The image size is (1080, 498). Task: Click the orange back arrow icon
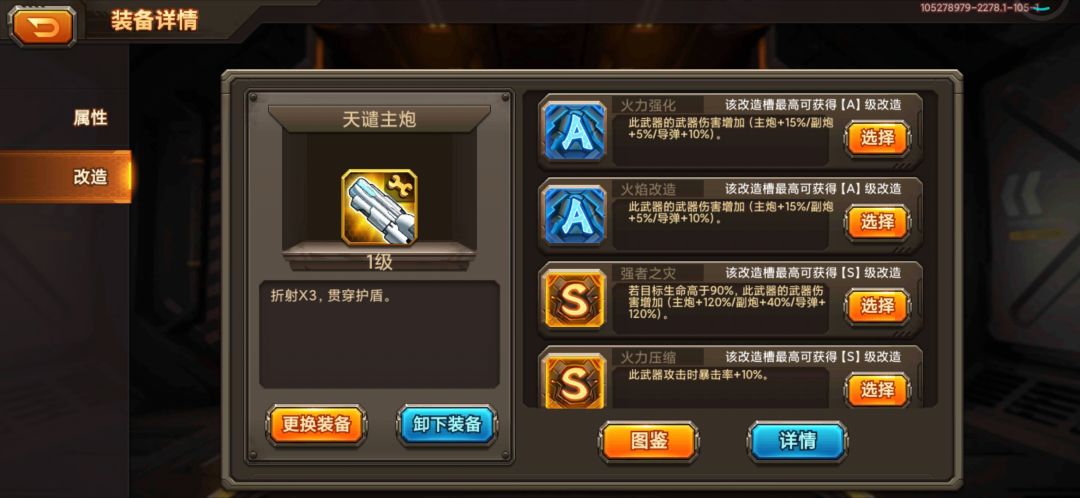click(42, 26)
